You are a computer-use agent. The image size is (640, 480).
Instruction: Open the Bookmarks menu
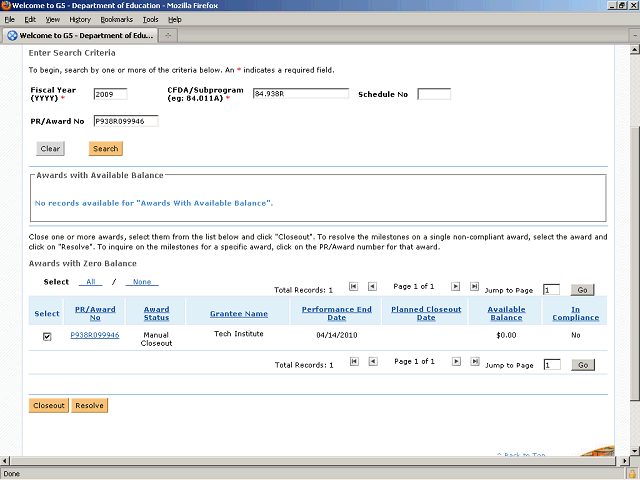click(x=116, y=20)
